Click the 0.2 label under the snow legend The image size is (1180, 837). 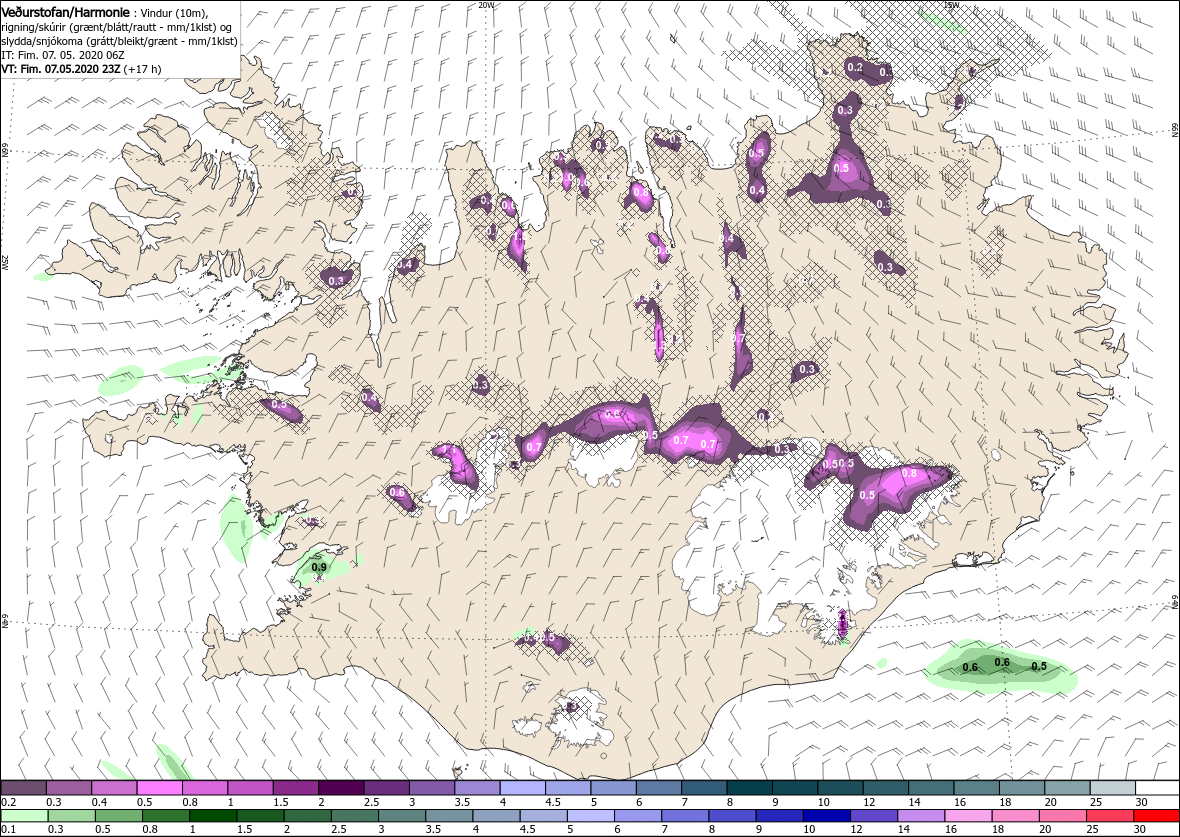coord(9,802)
